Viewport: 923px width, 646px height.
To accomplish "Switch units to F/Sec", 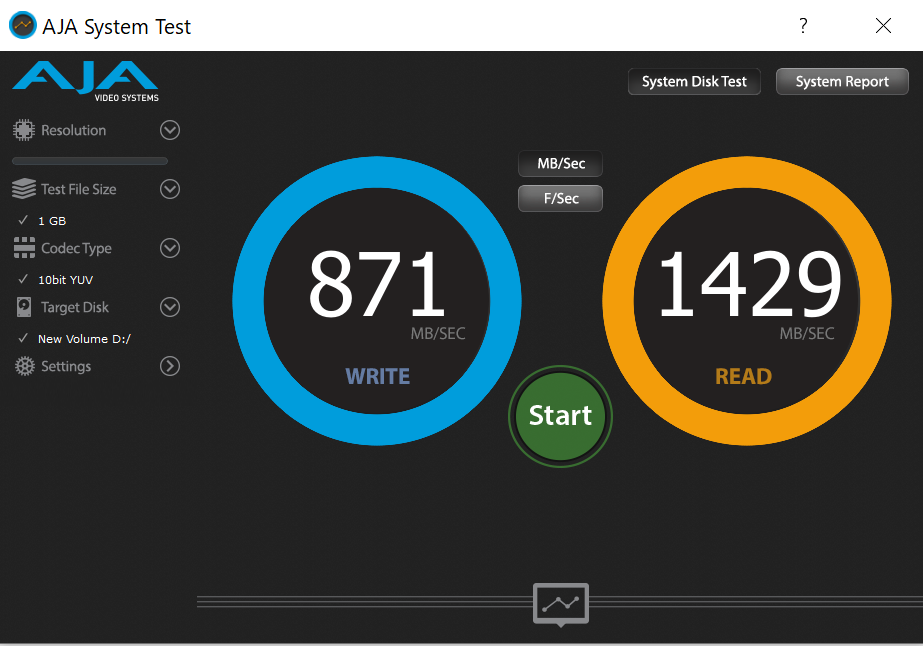I will 560,198.
